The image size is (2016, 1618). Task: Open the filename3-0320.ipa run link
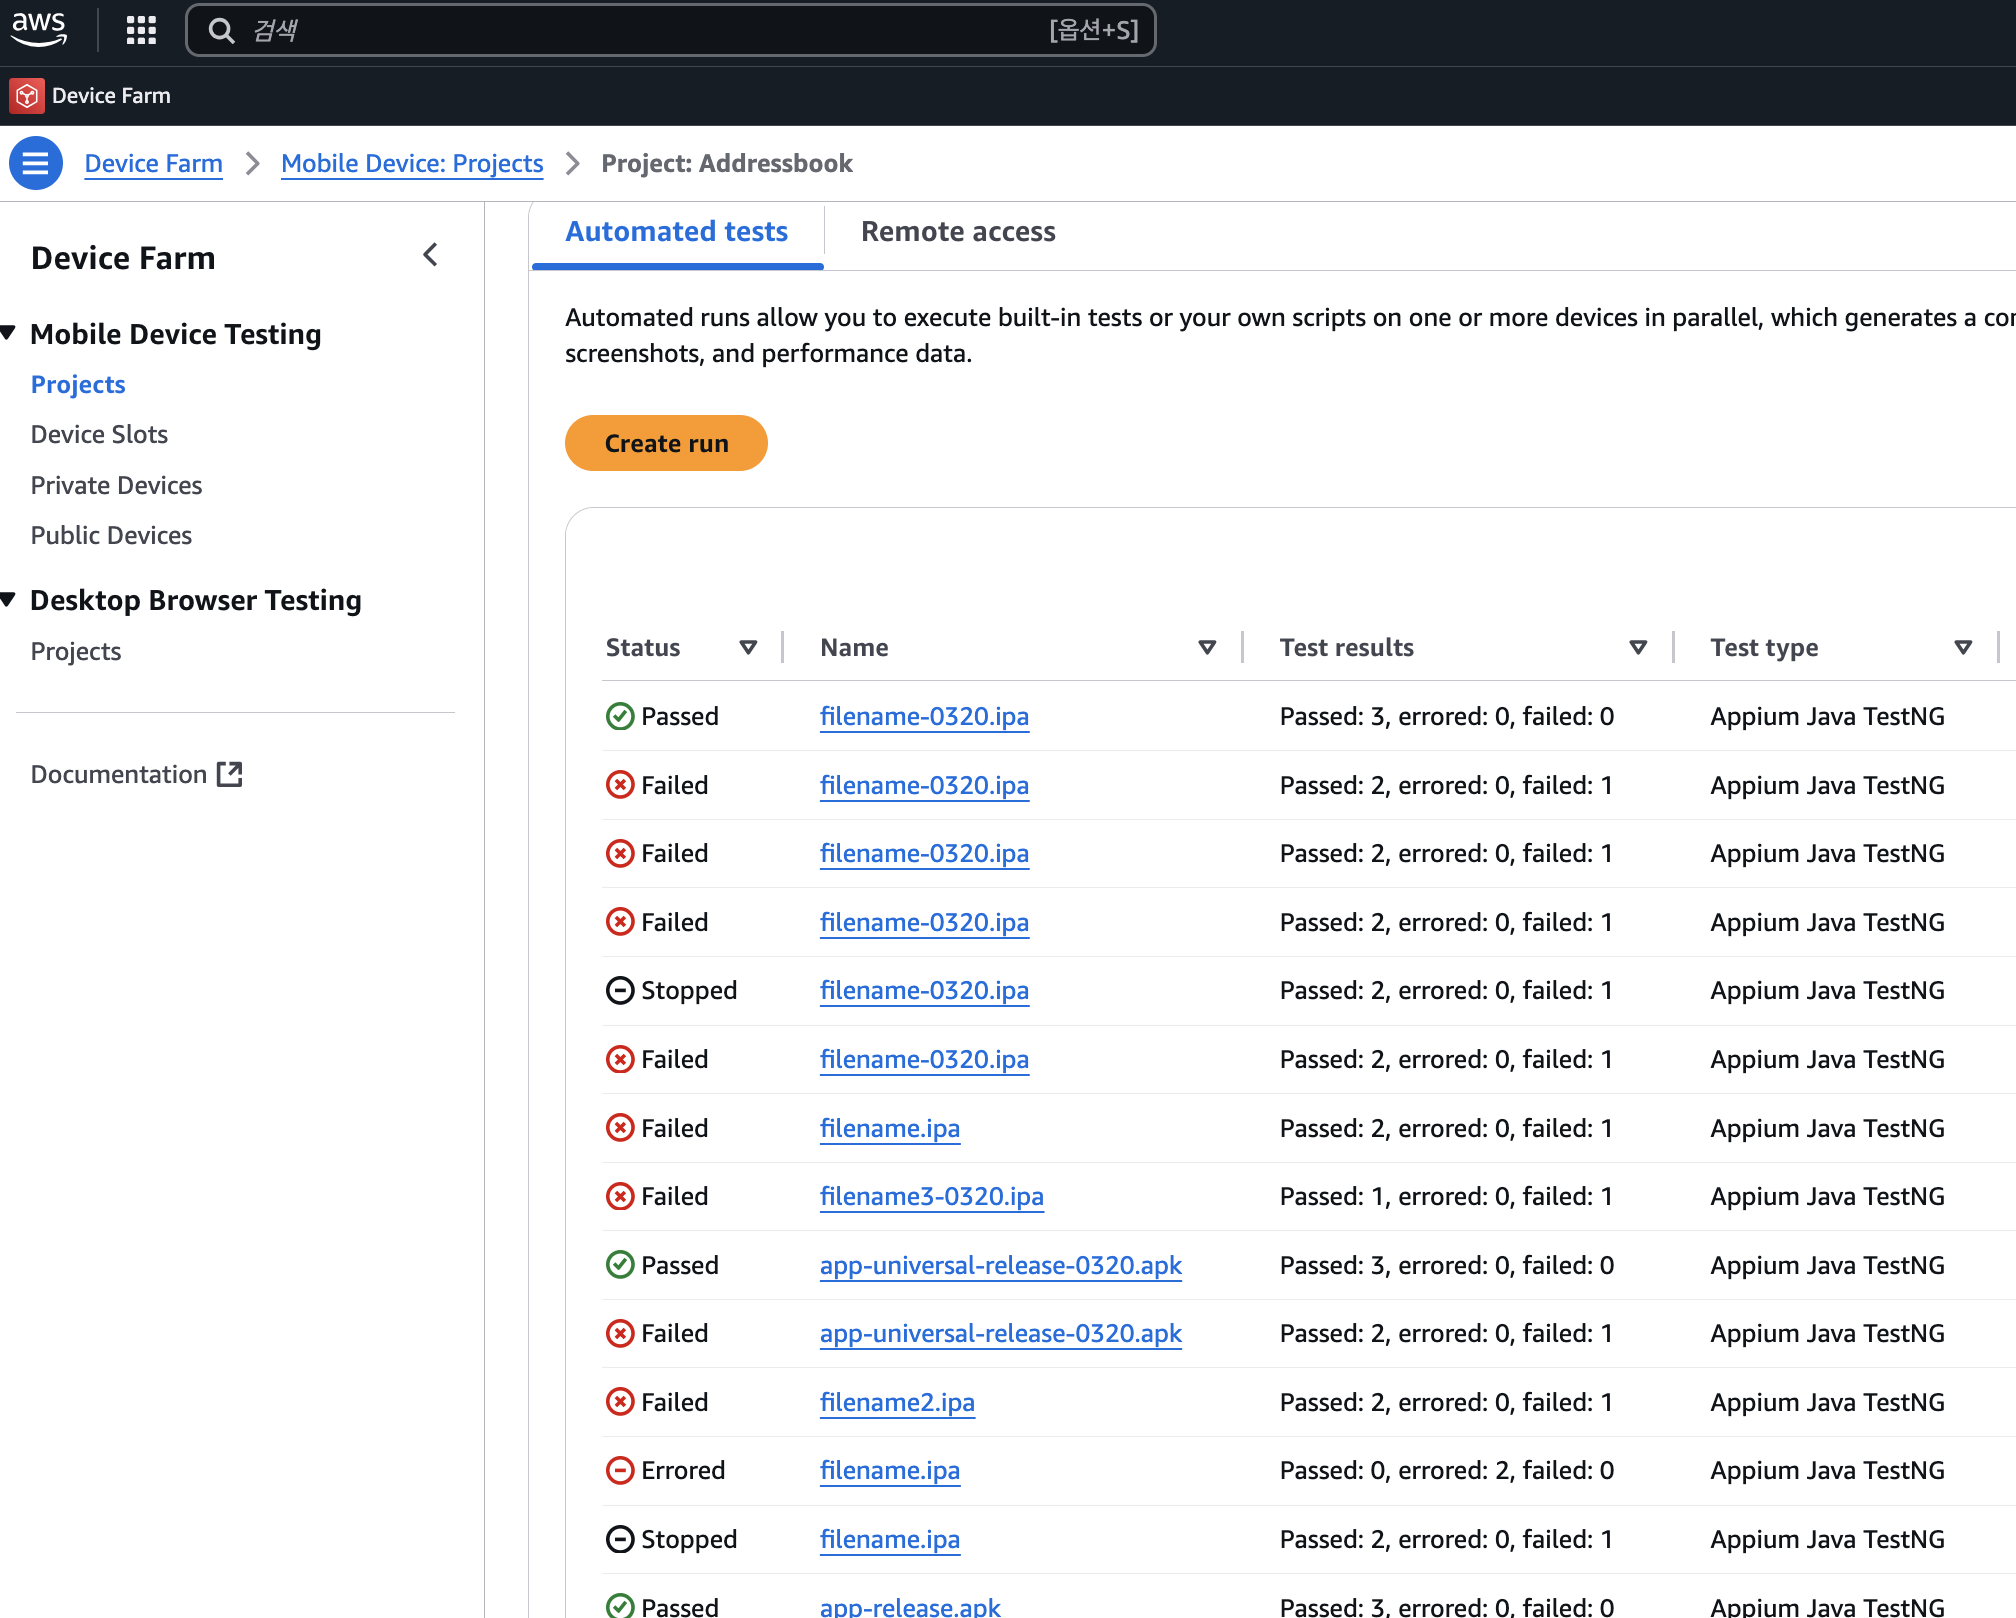click(x=931, y=1196)
